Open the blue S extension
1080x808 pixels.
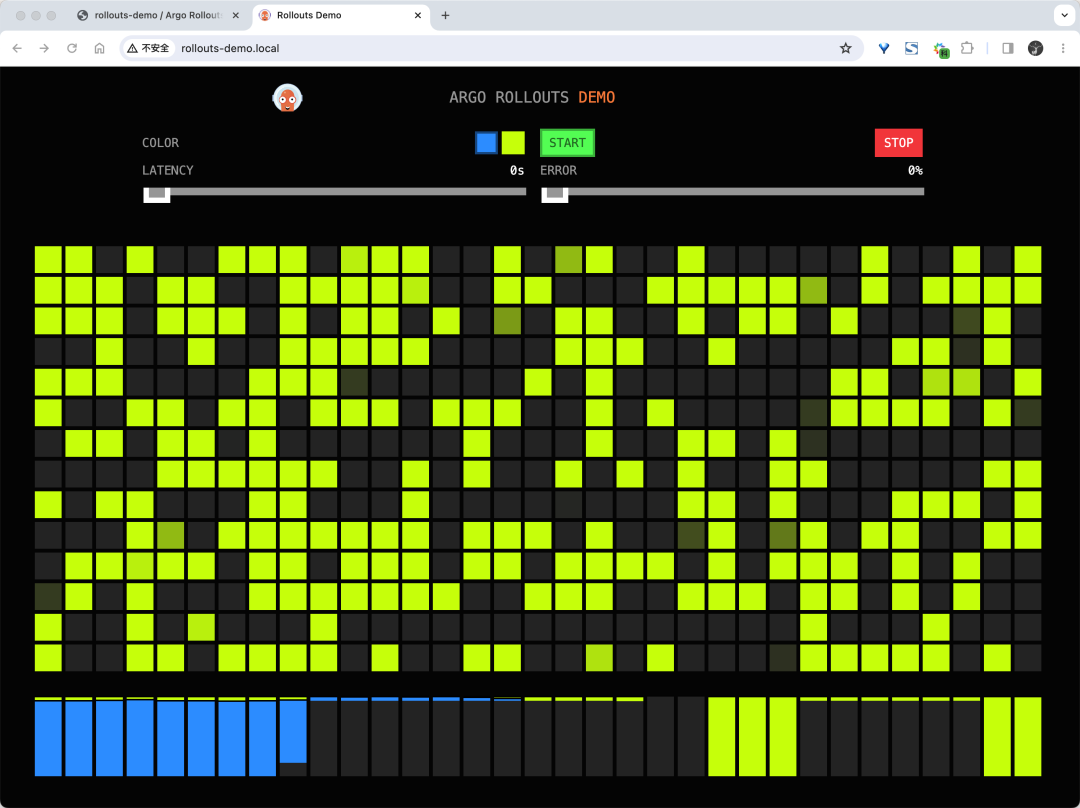coord(911,48)
